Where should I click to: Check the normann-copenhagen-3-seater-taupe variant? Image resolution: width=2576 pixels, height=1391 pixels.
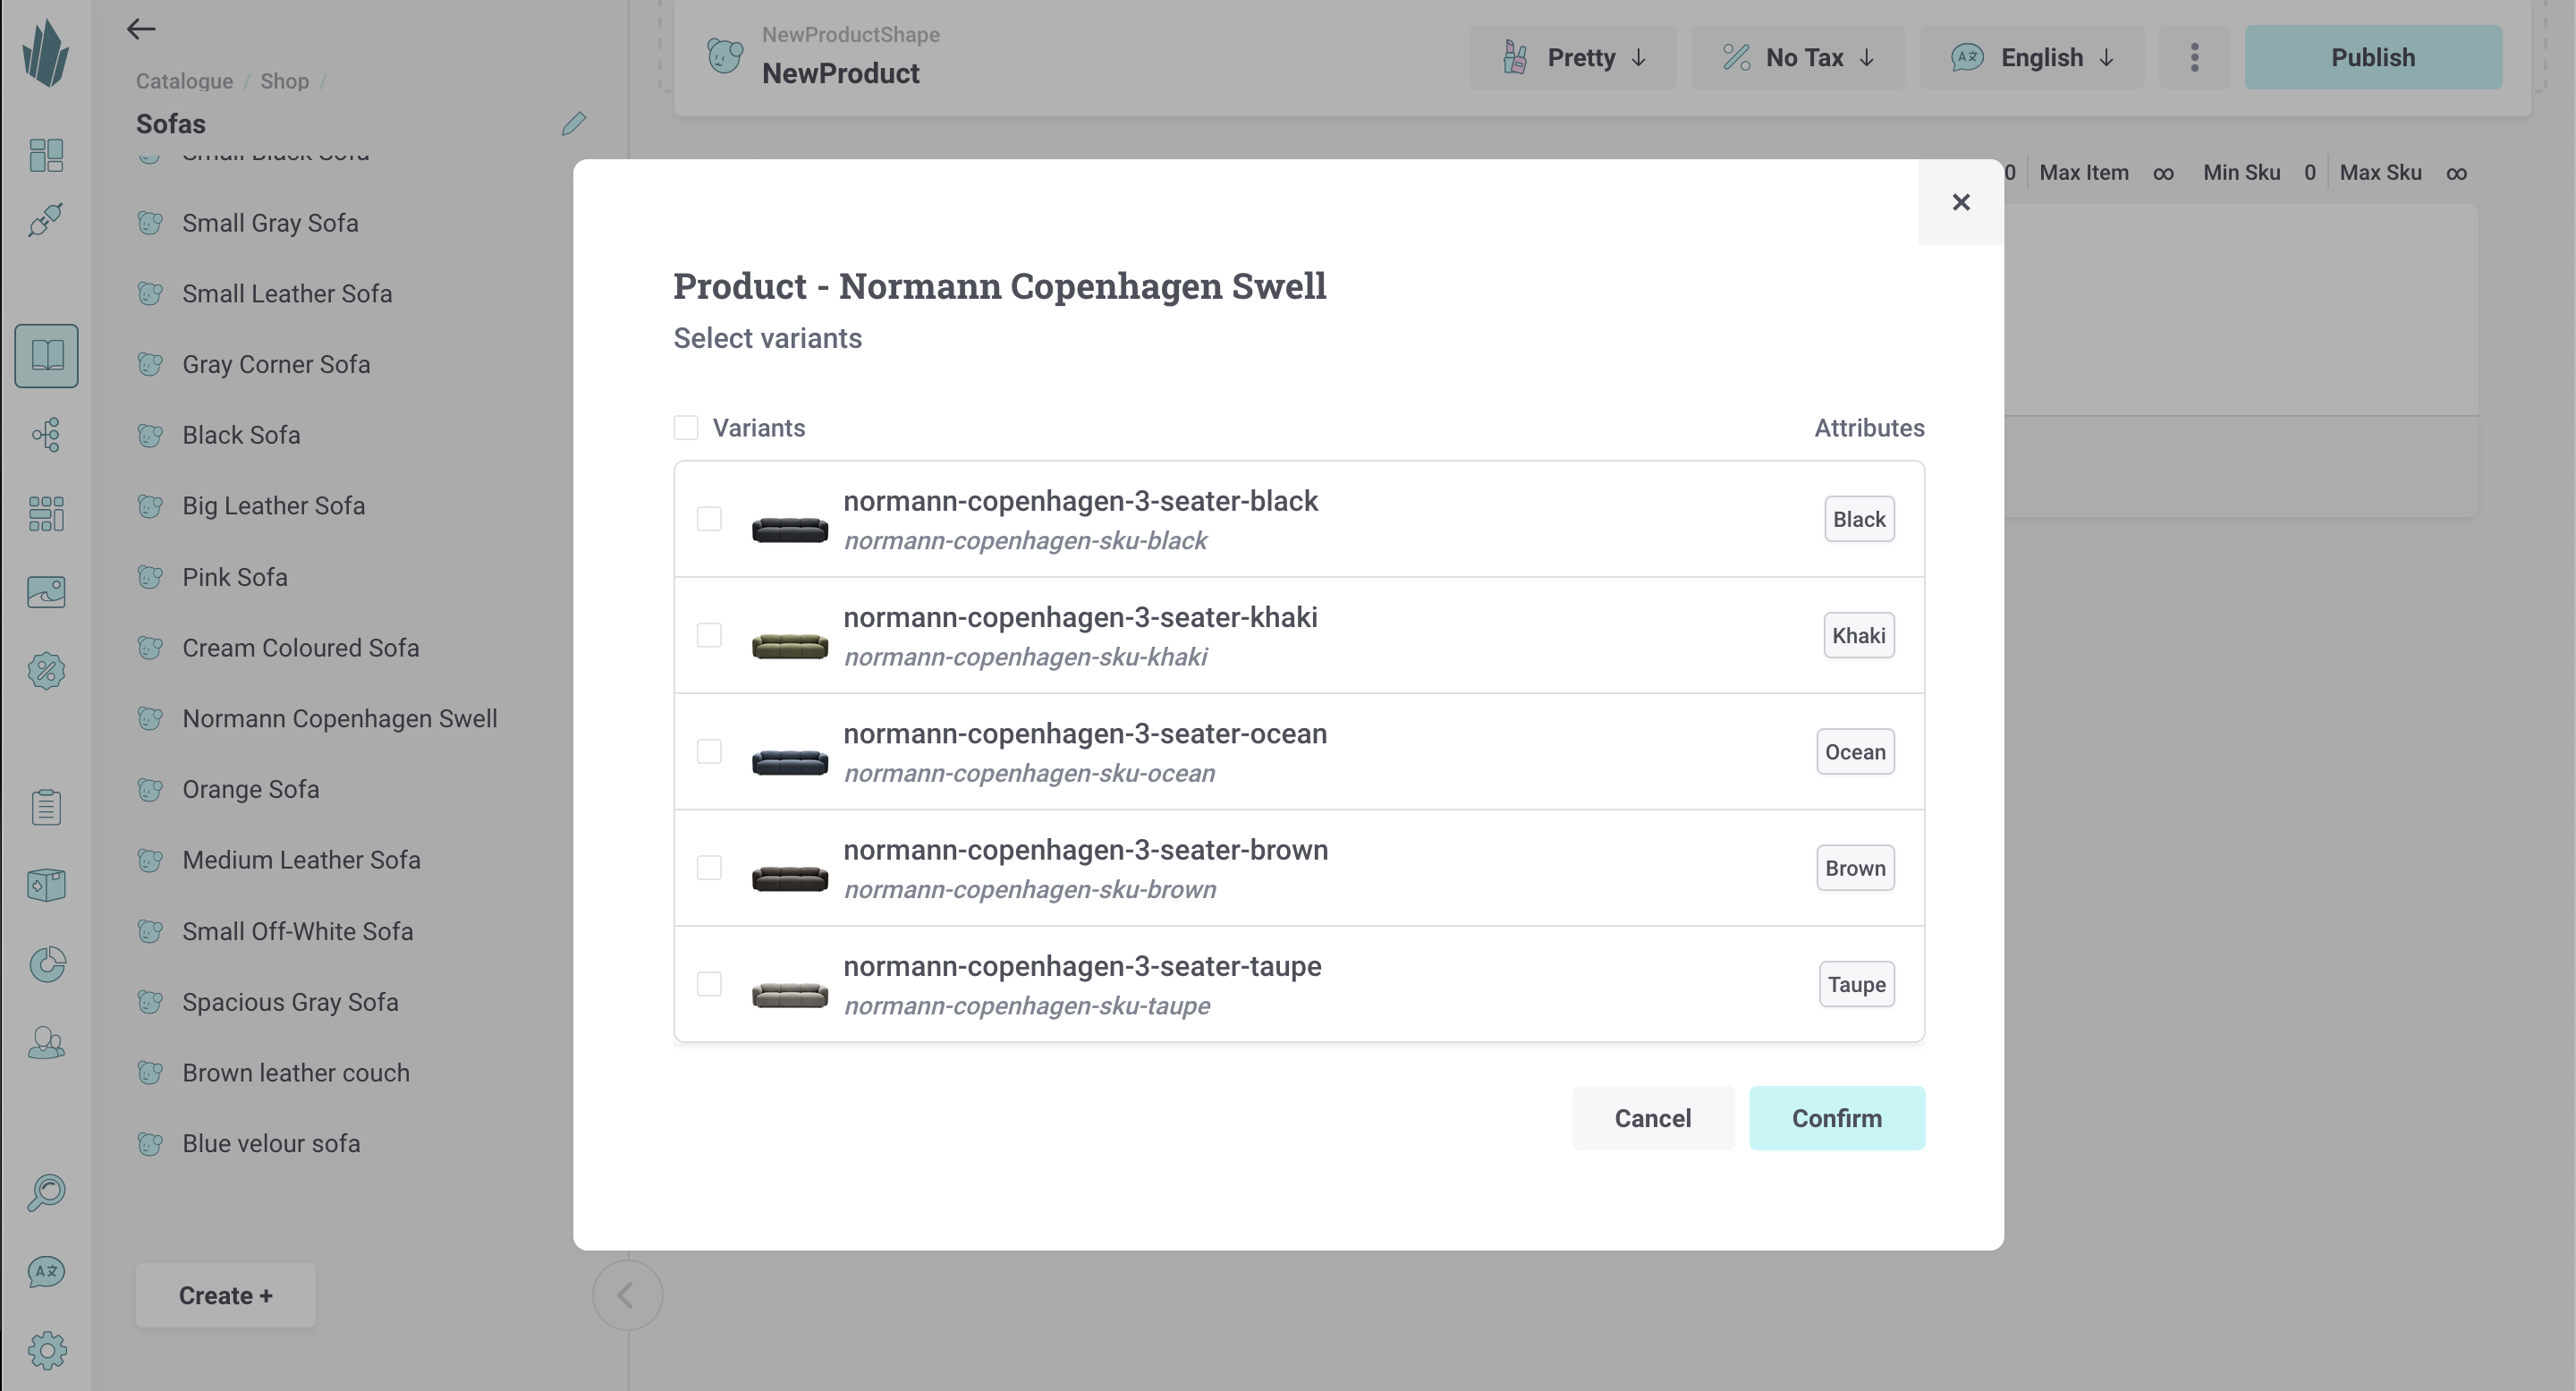pos(709,984)
